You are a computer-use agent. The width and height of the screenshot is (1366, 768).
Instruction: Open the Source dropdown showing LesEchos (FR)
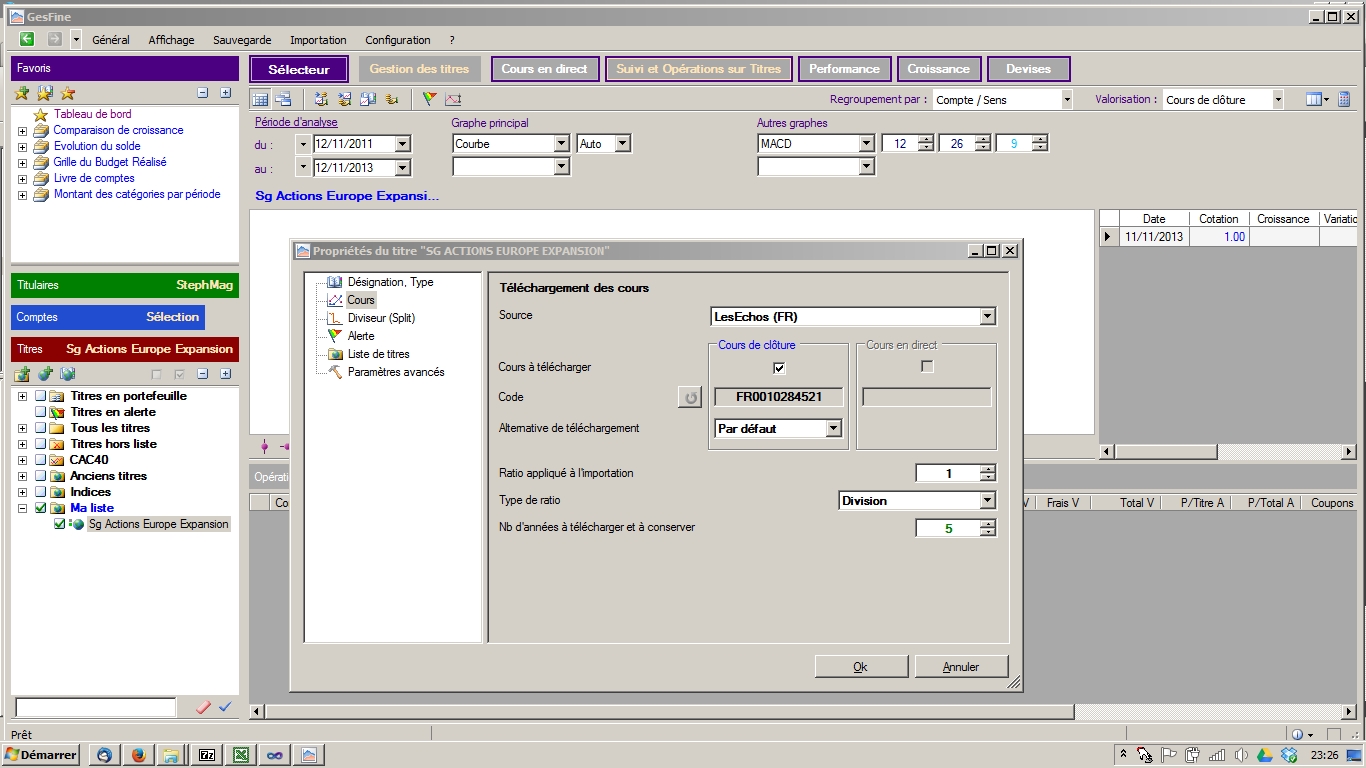(x=987, y=317)
